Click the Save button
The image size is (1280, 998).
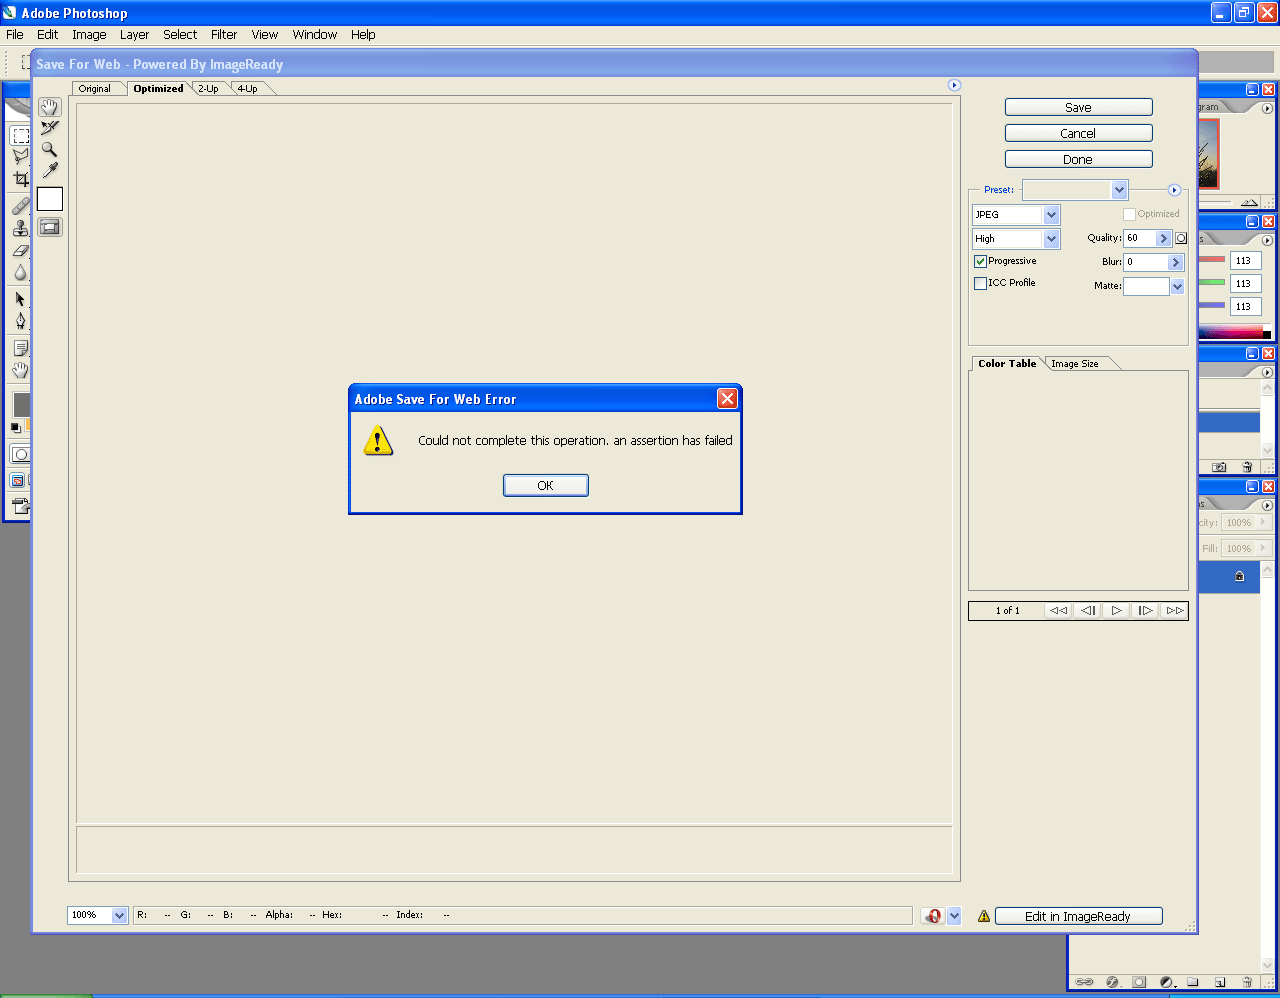click(x=1078, y=107)
